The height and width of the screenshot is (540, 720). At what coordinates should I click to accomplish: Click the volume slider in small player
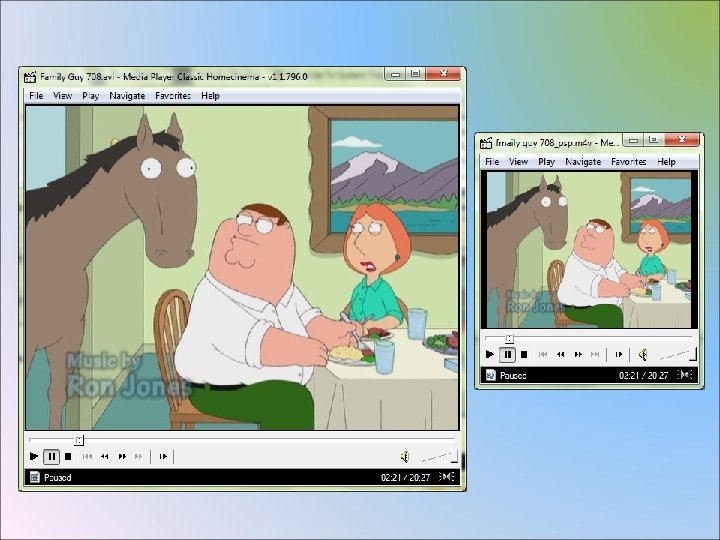click(678, 354)
